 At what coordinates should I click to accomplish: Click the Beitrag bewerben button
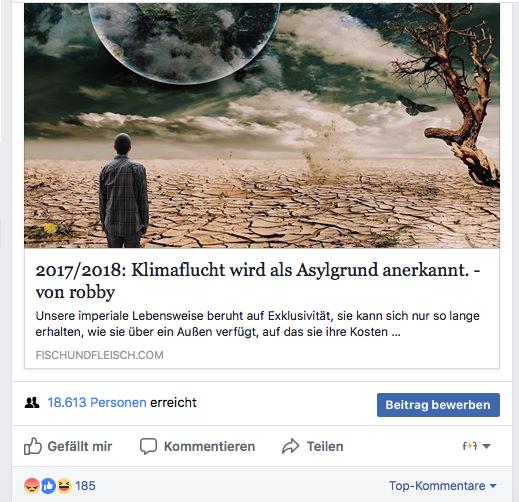[438, 405]
